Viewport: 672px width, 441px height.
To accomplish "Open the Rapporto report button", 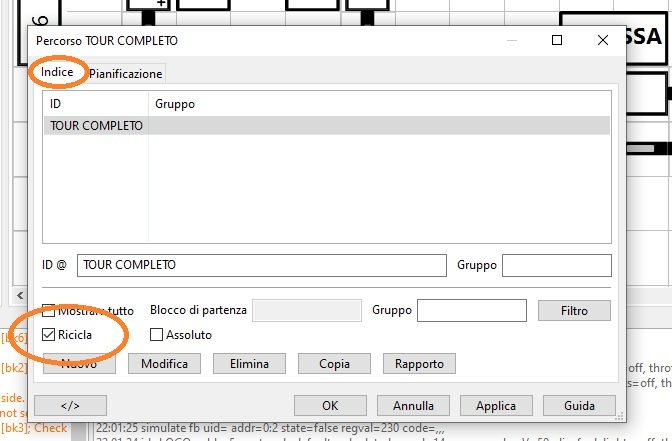I will 419,364.
